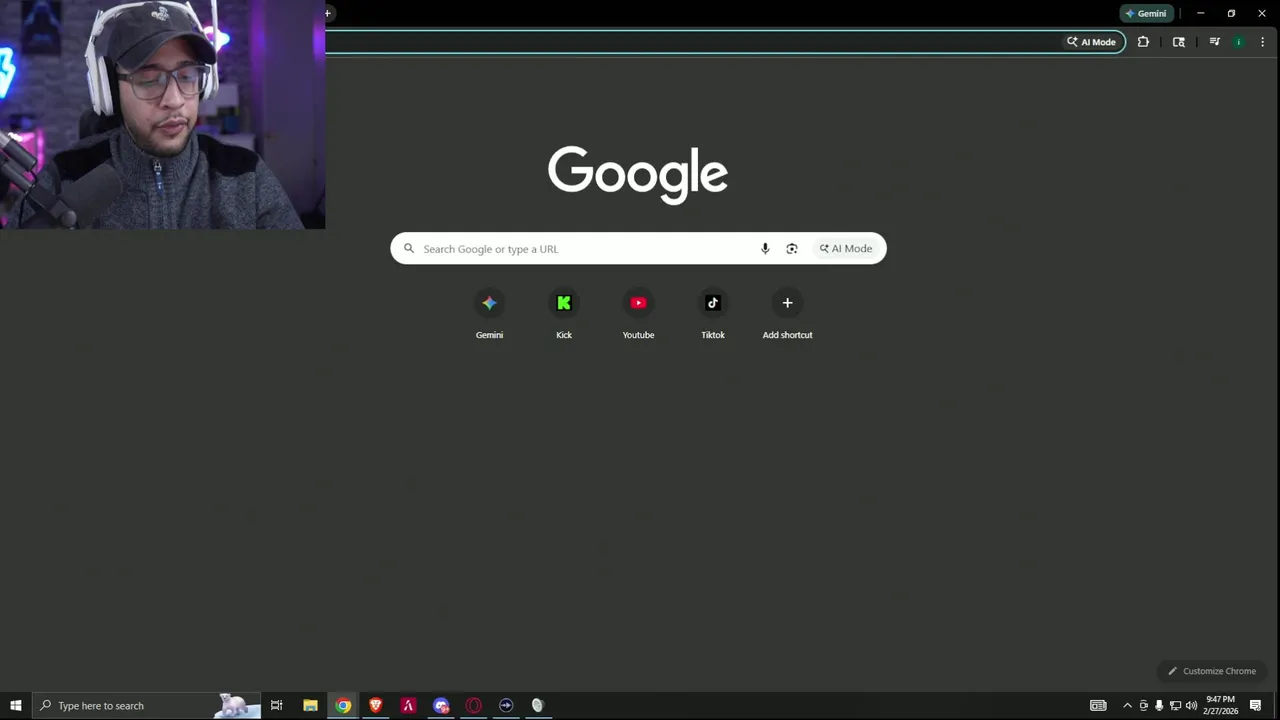Screen dimensions: 1280x720
Task: Open the Youtube shortcut tile
Action: (x=638, y=314)
